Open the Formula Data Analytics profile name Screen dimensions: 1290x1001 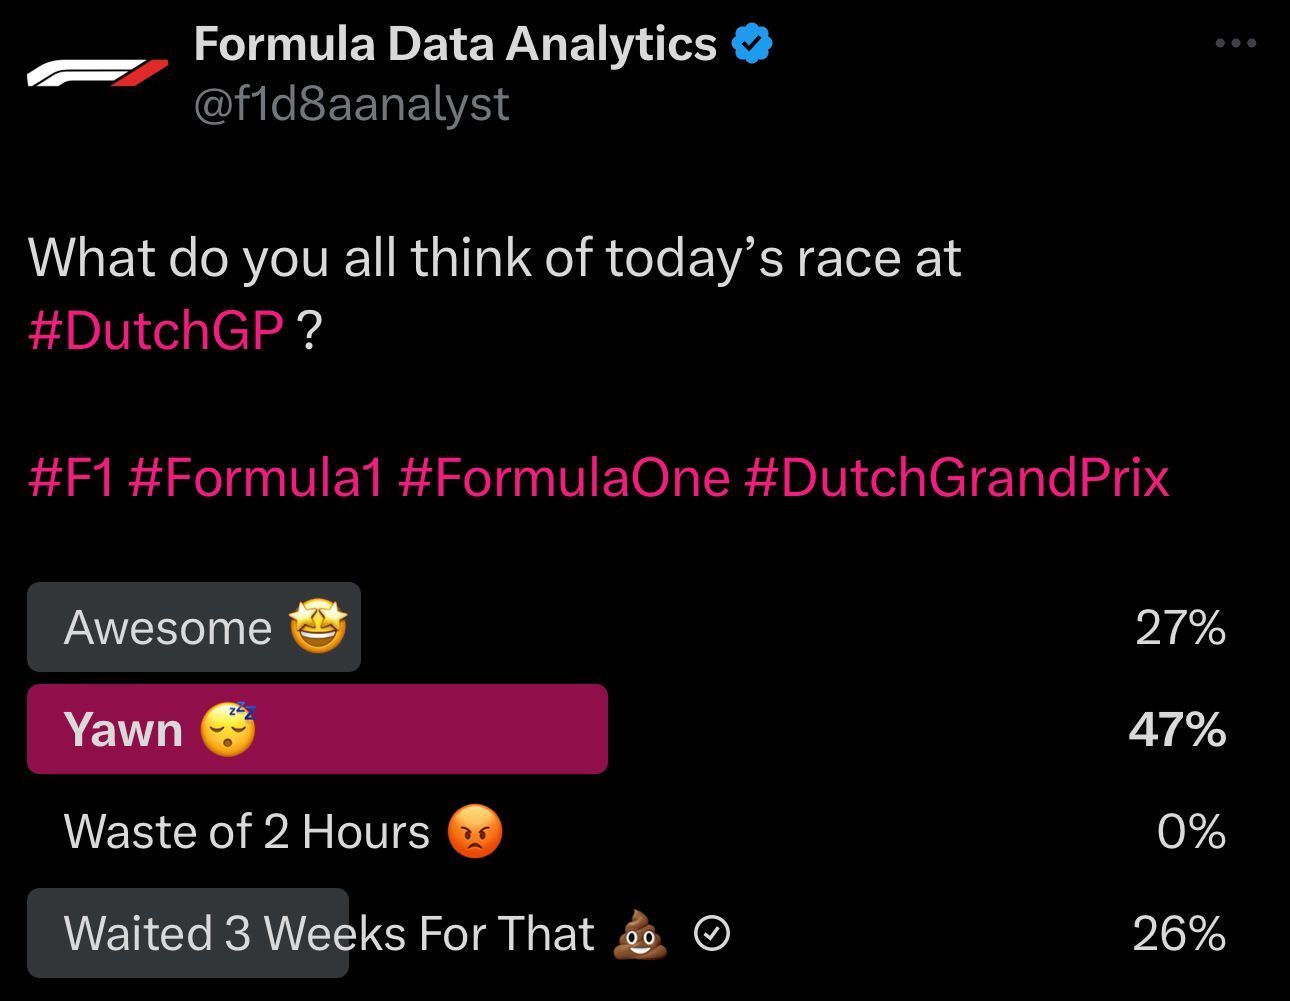point(455,44)
